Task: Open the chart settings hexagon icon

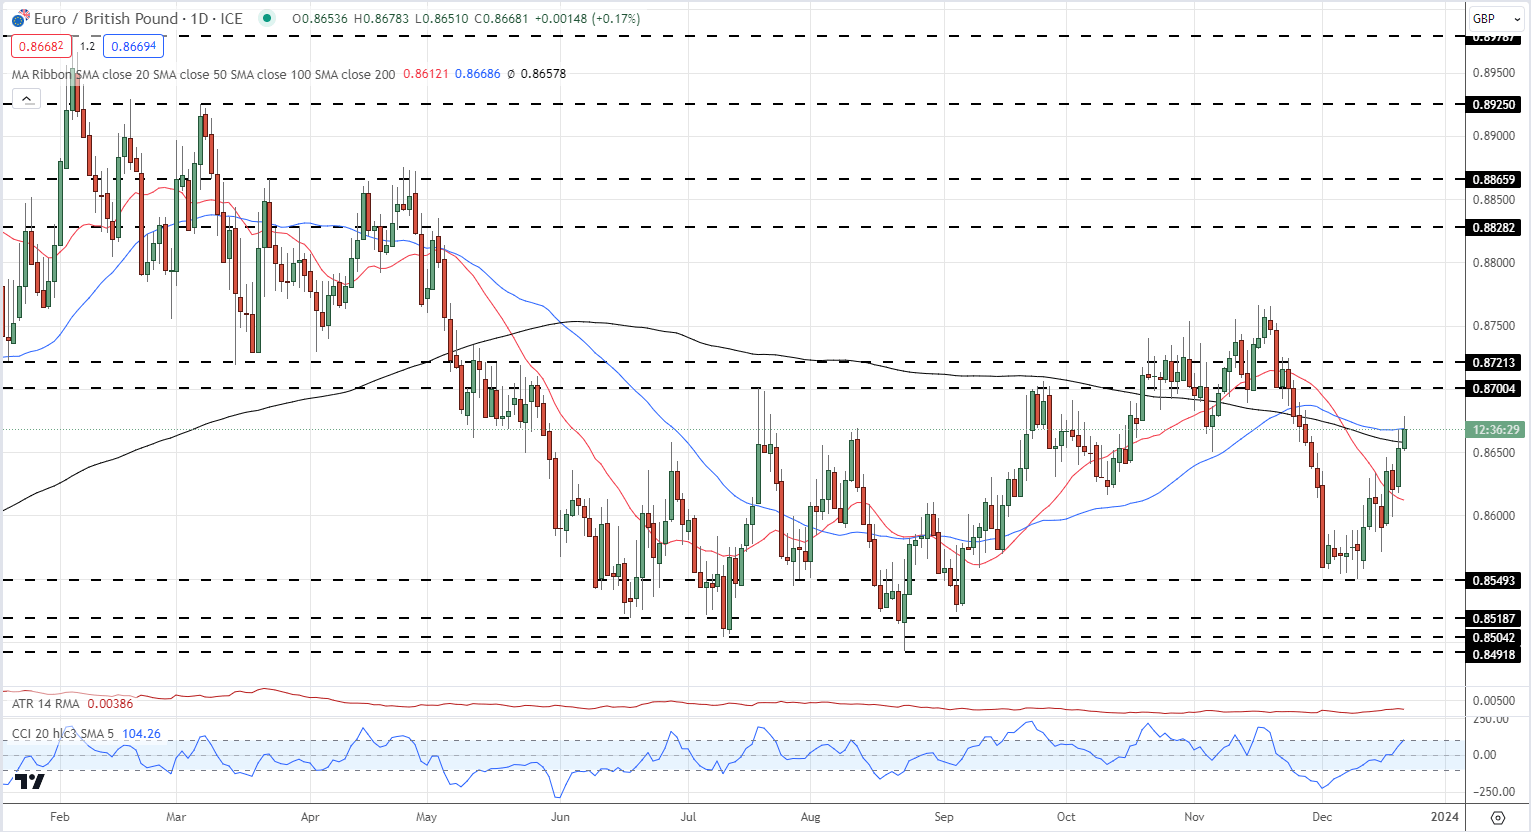Action: click(x=1497, y=817)
